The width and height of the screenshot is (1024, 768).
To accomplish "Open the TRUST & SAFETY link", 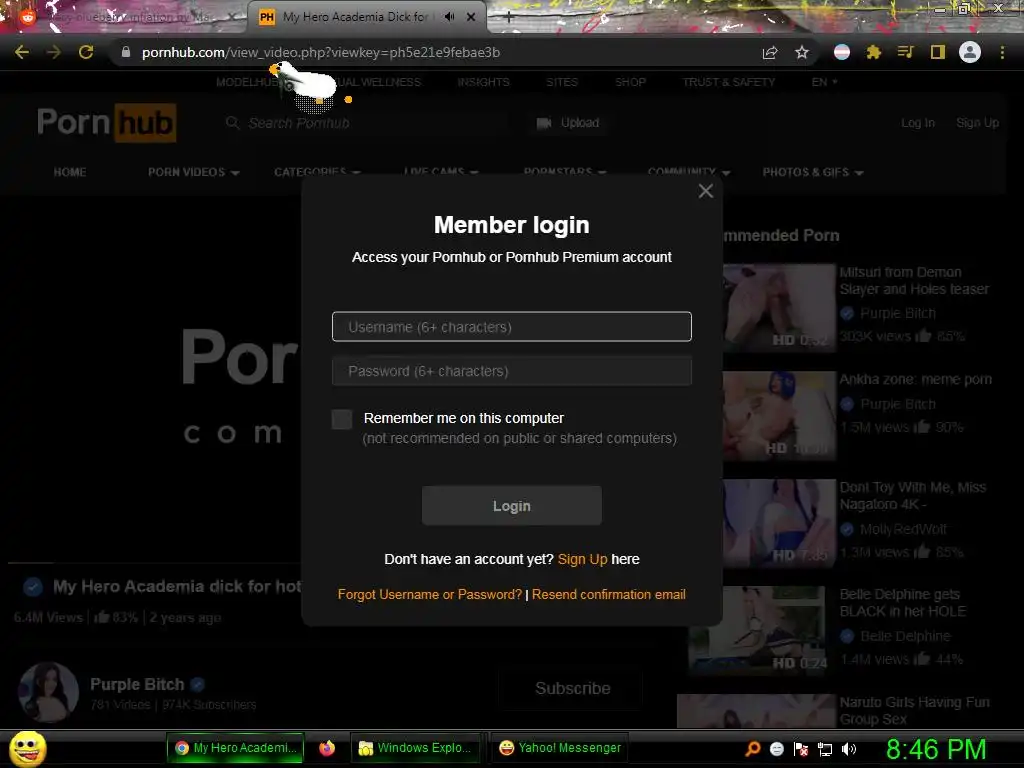I will pyautogui.click(x=728, y=82).
